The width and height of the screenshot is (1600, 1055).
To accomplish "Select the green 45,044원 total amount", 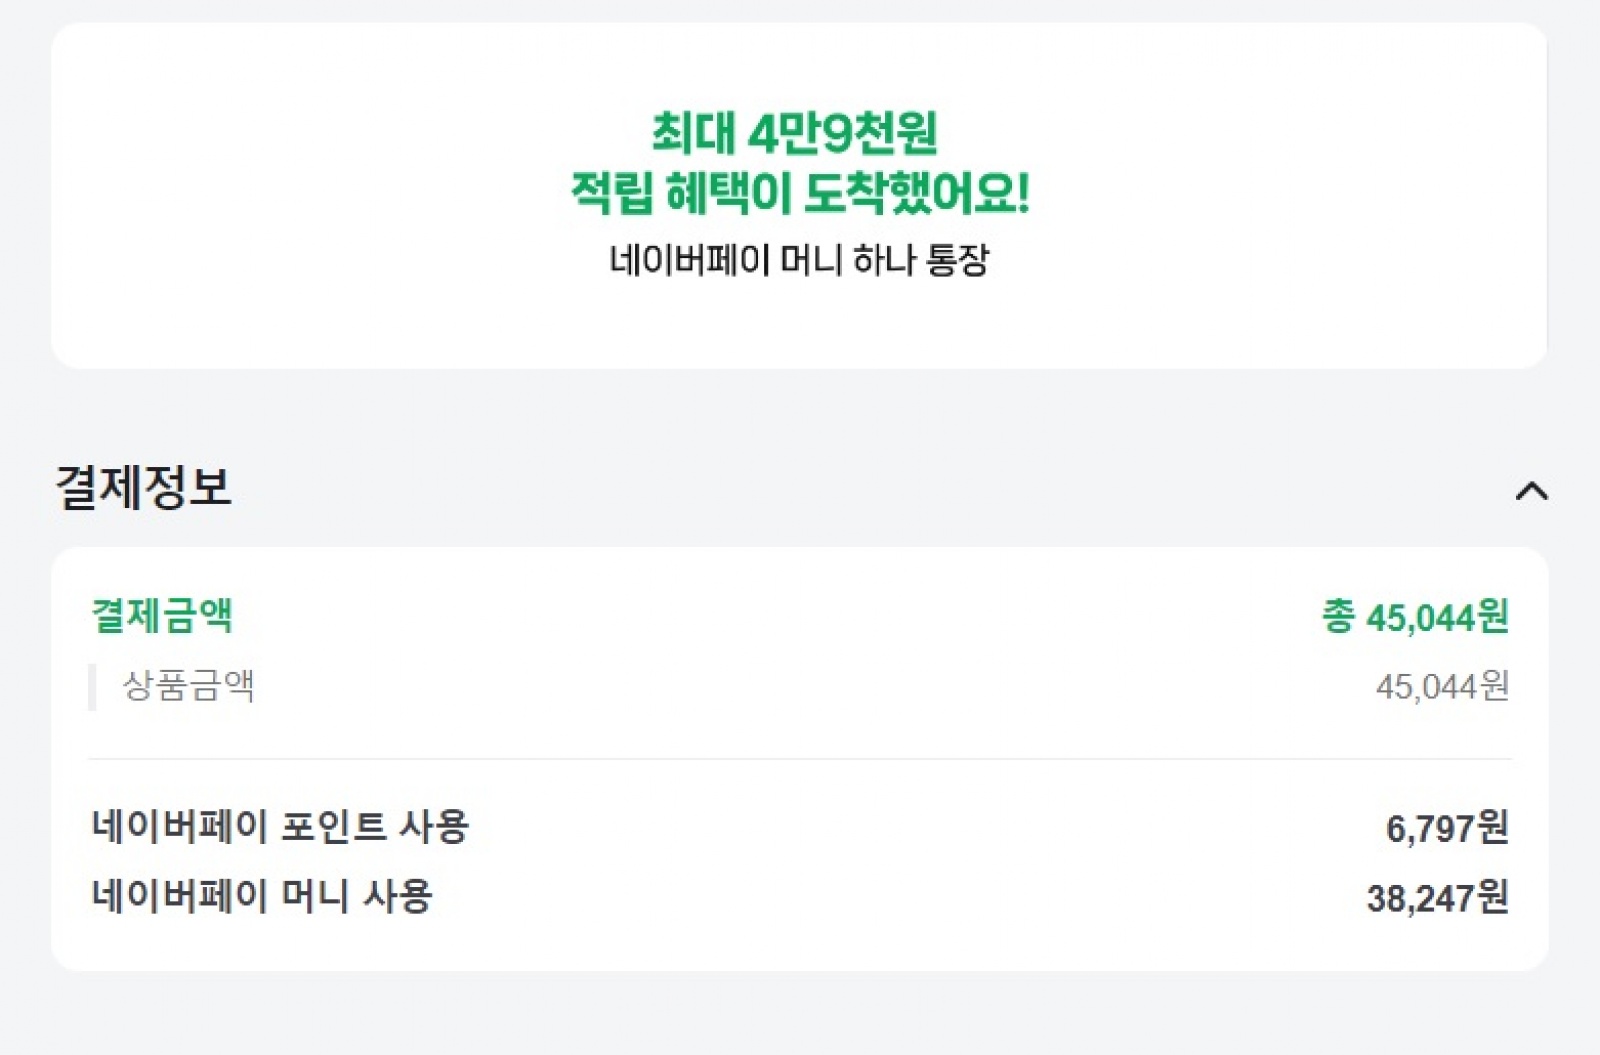I will [x=1437, y=617].
